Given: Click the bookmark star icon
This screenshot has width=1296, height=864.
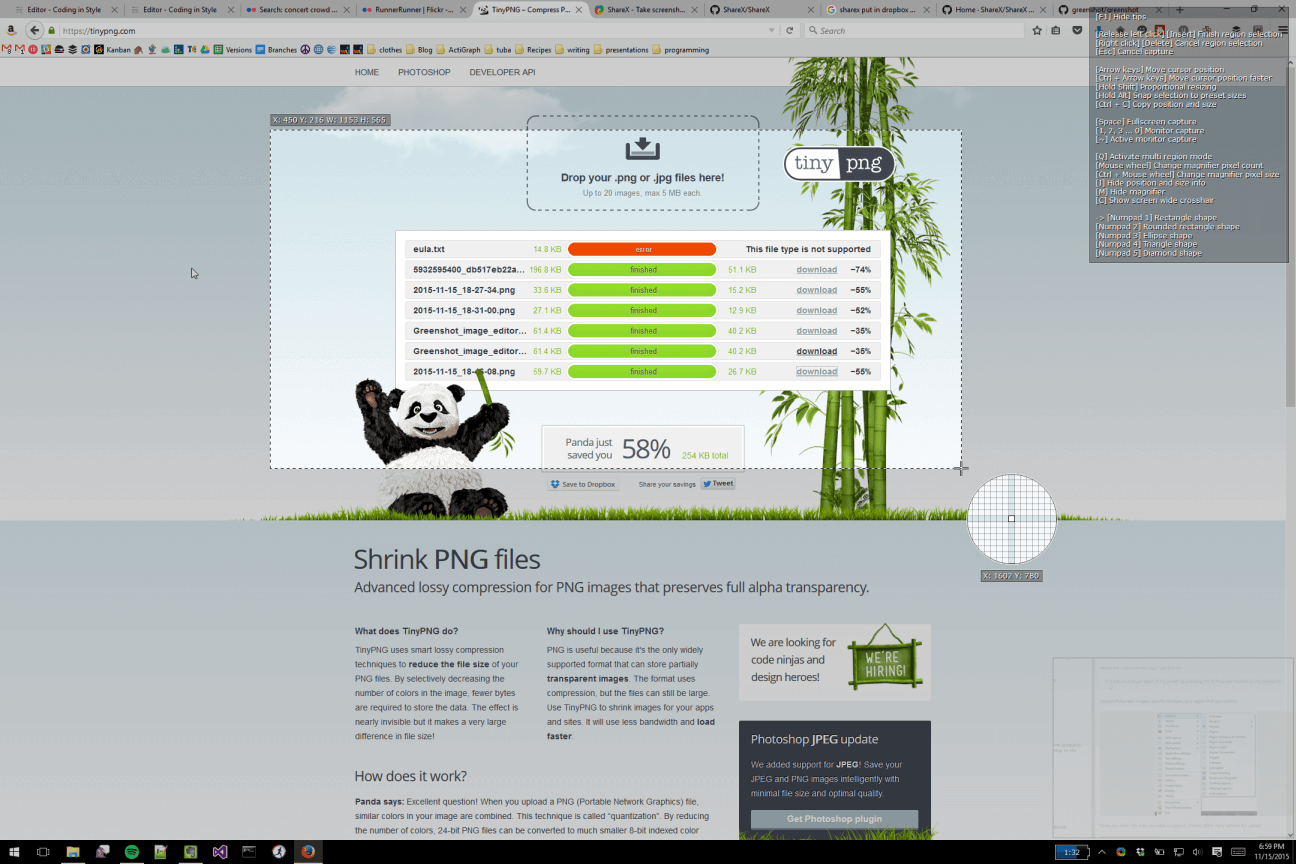Looking at the screenshot, I should 1037,31.
